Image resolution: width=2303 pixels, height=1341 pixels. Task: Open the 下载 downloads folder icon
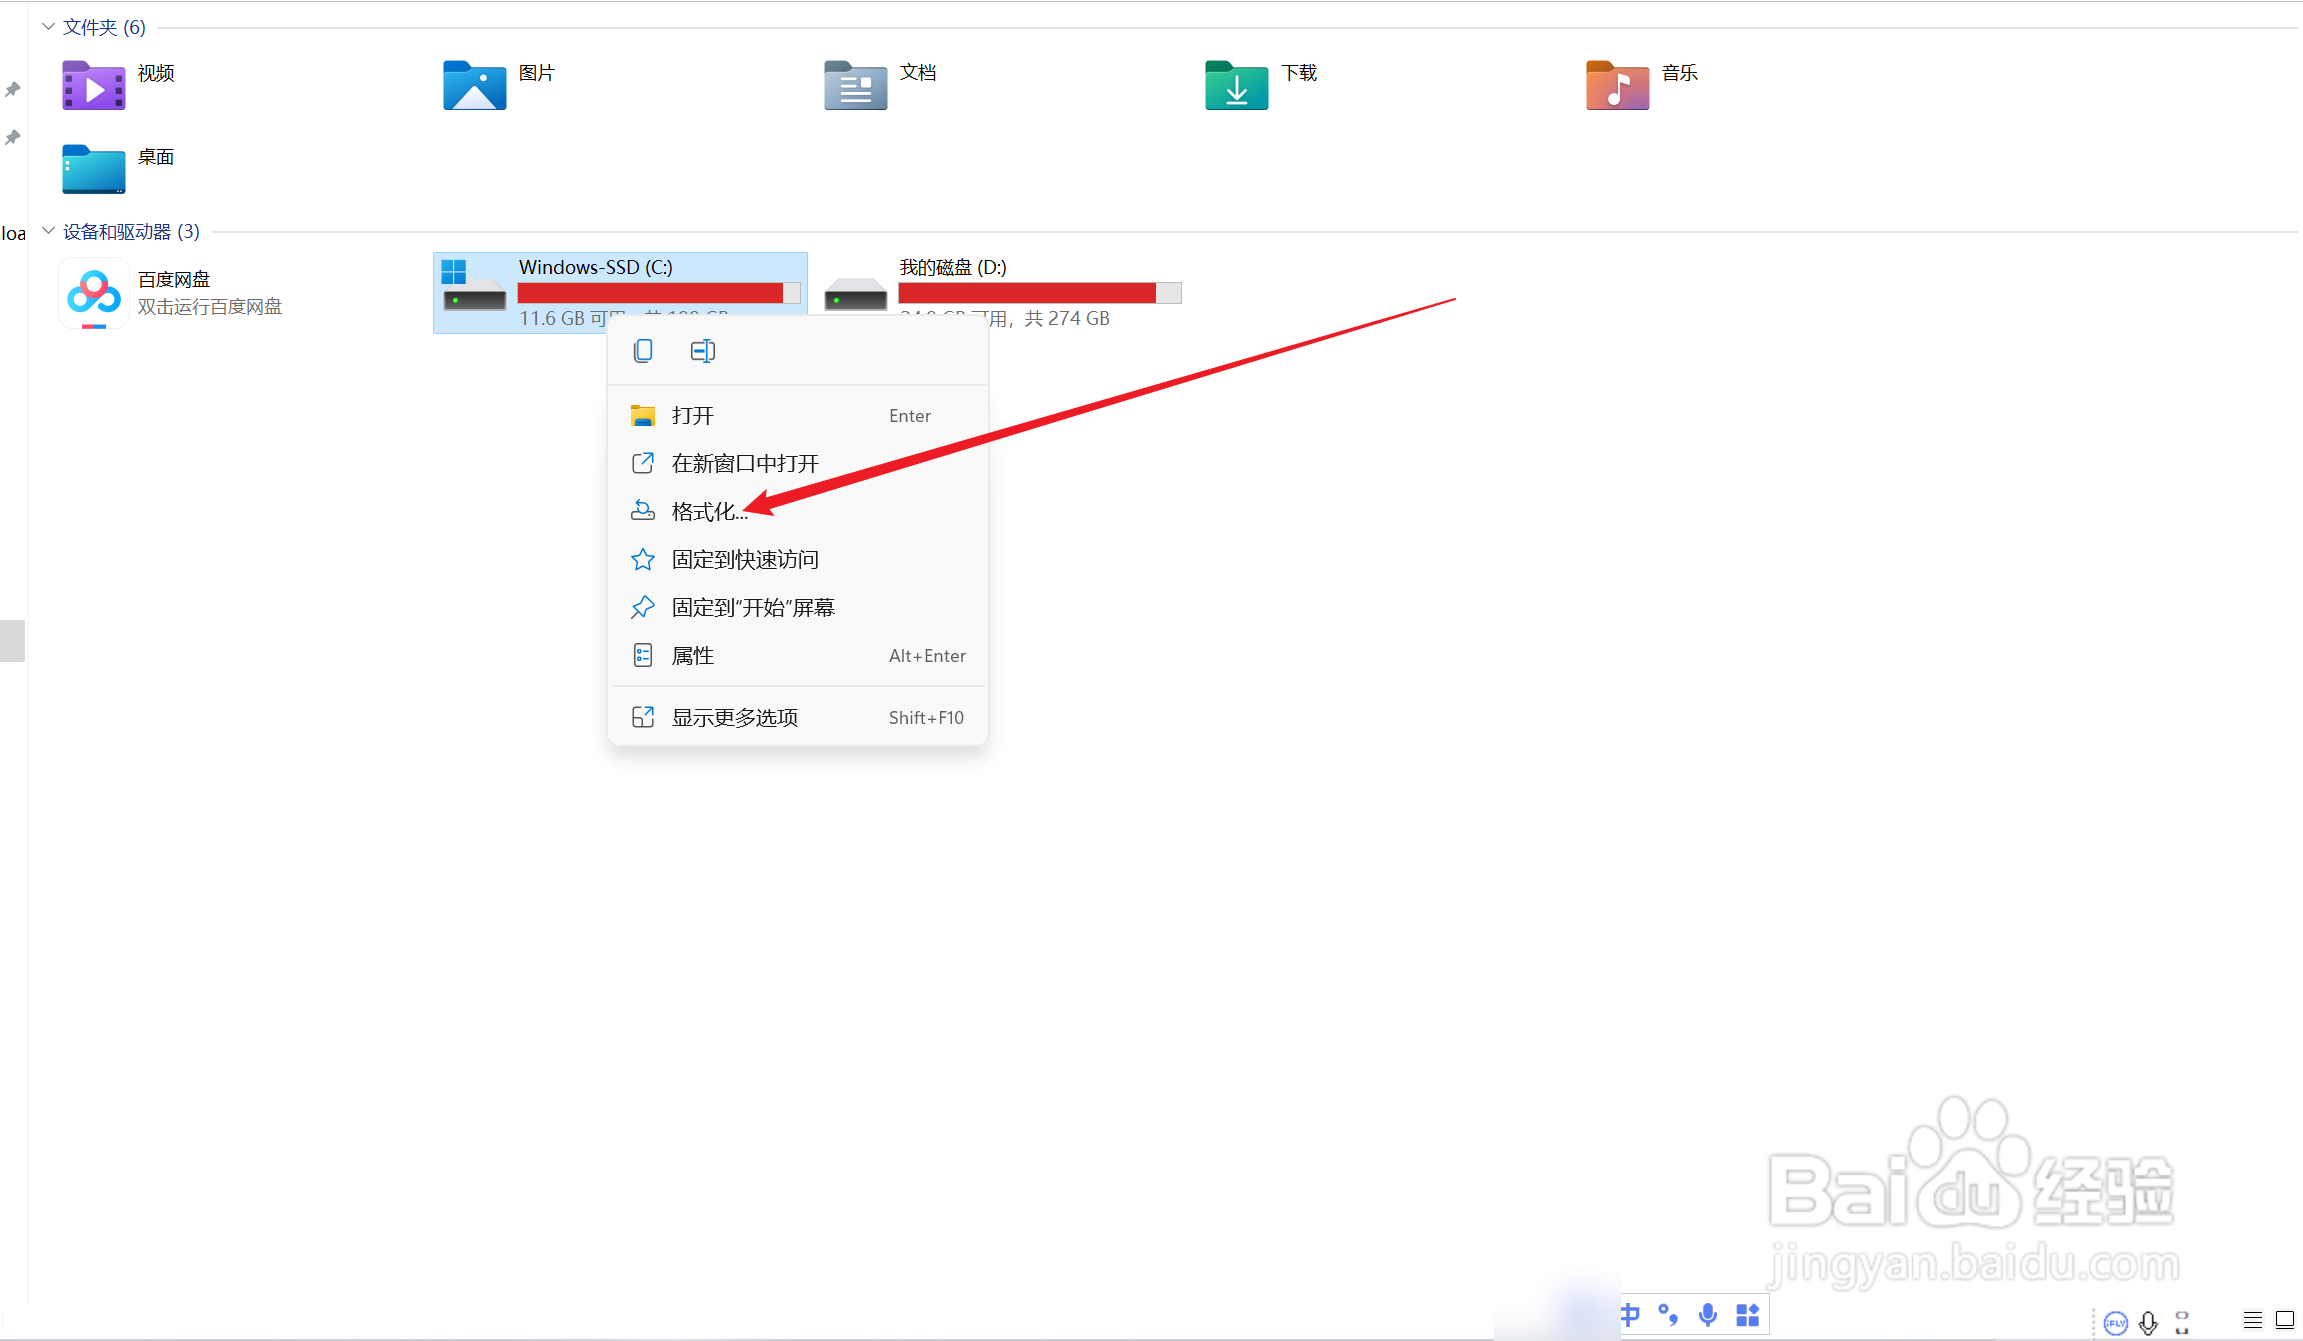pos(1236,85)
